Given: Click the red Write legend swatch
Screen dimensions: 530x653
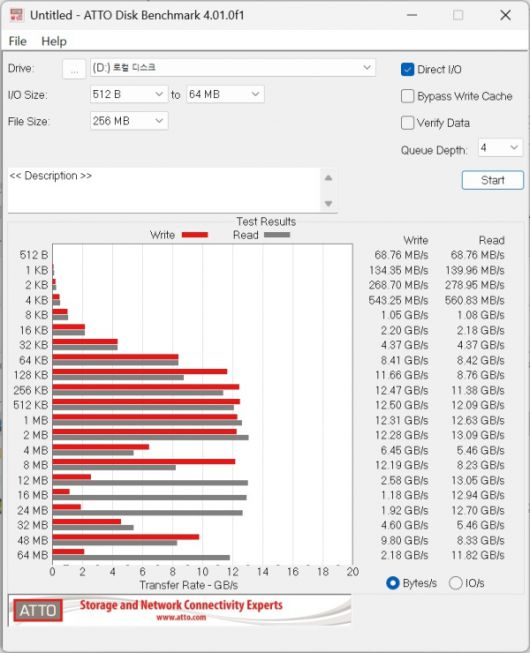Looking at the screenshot, I should point(195,235).
